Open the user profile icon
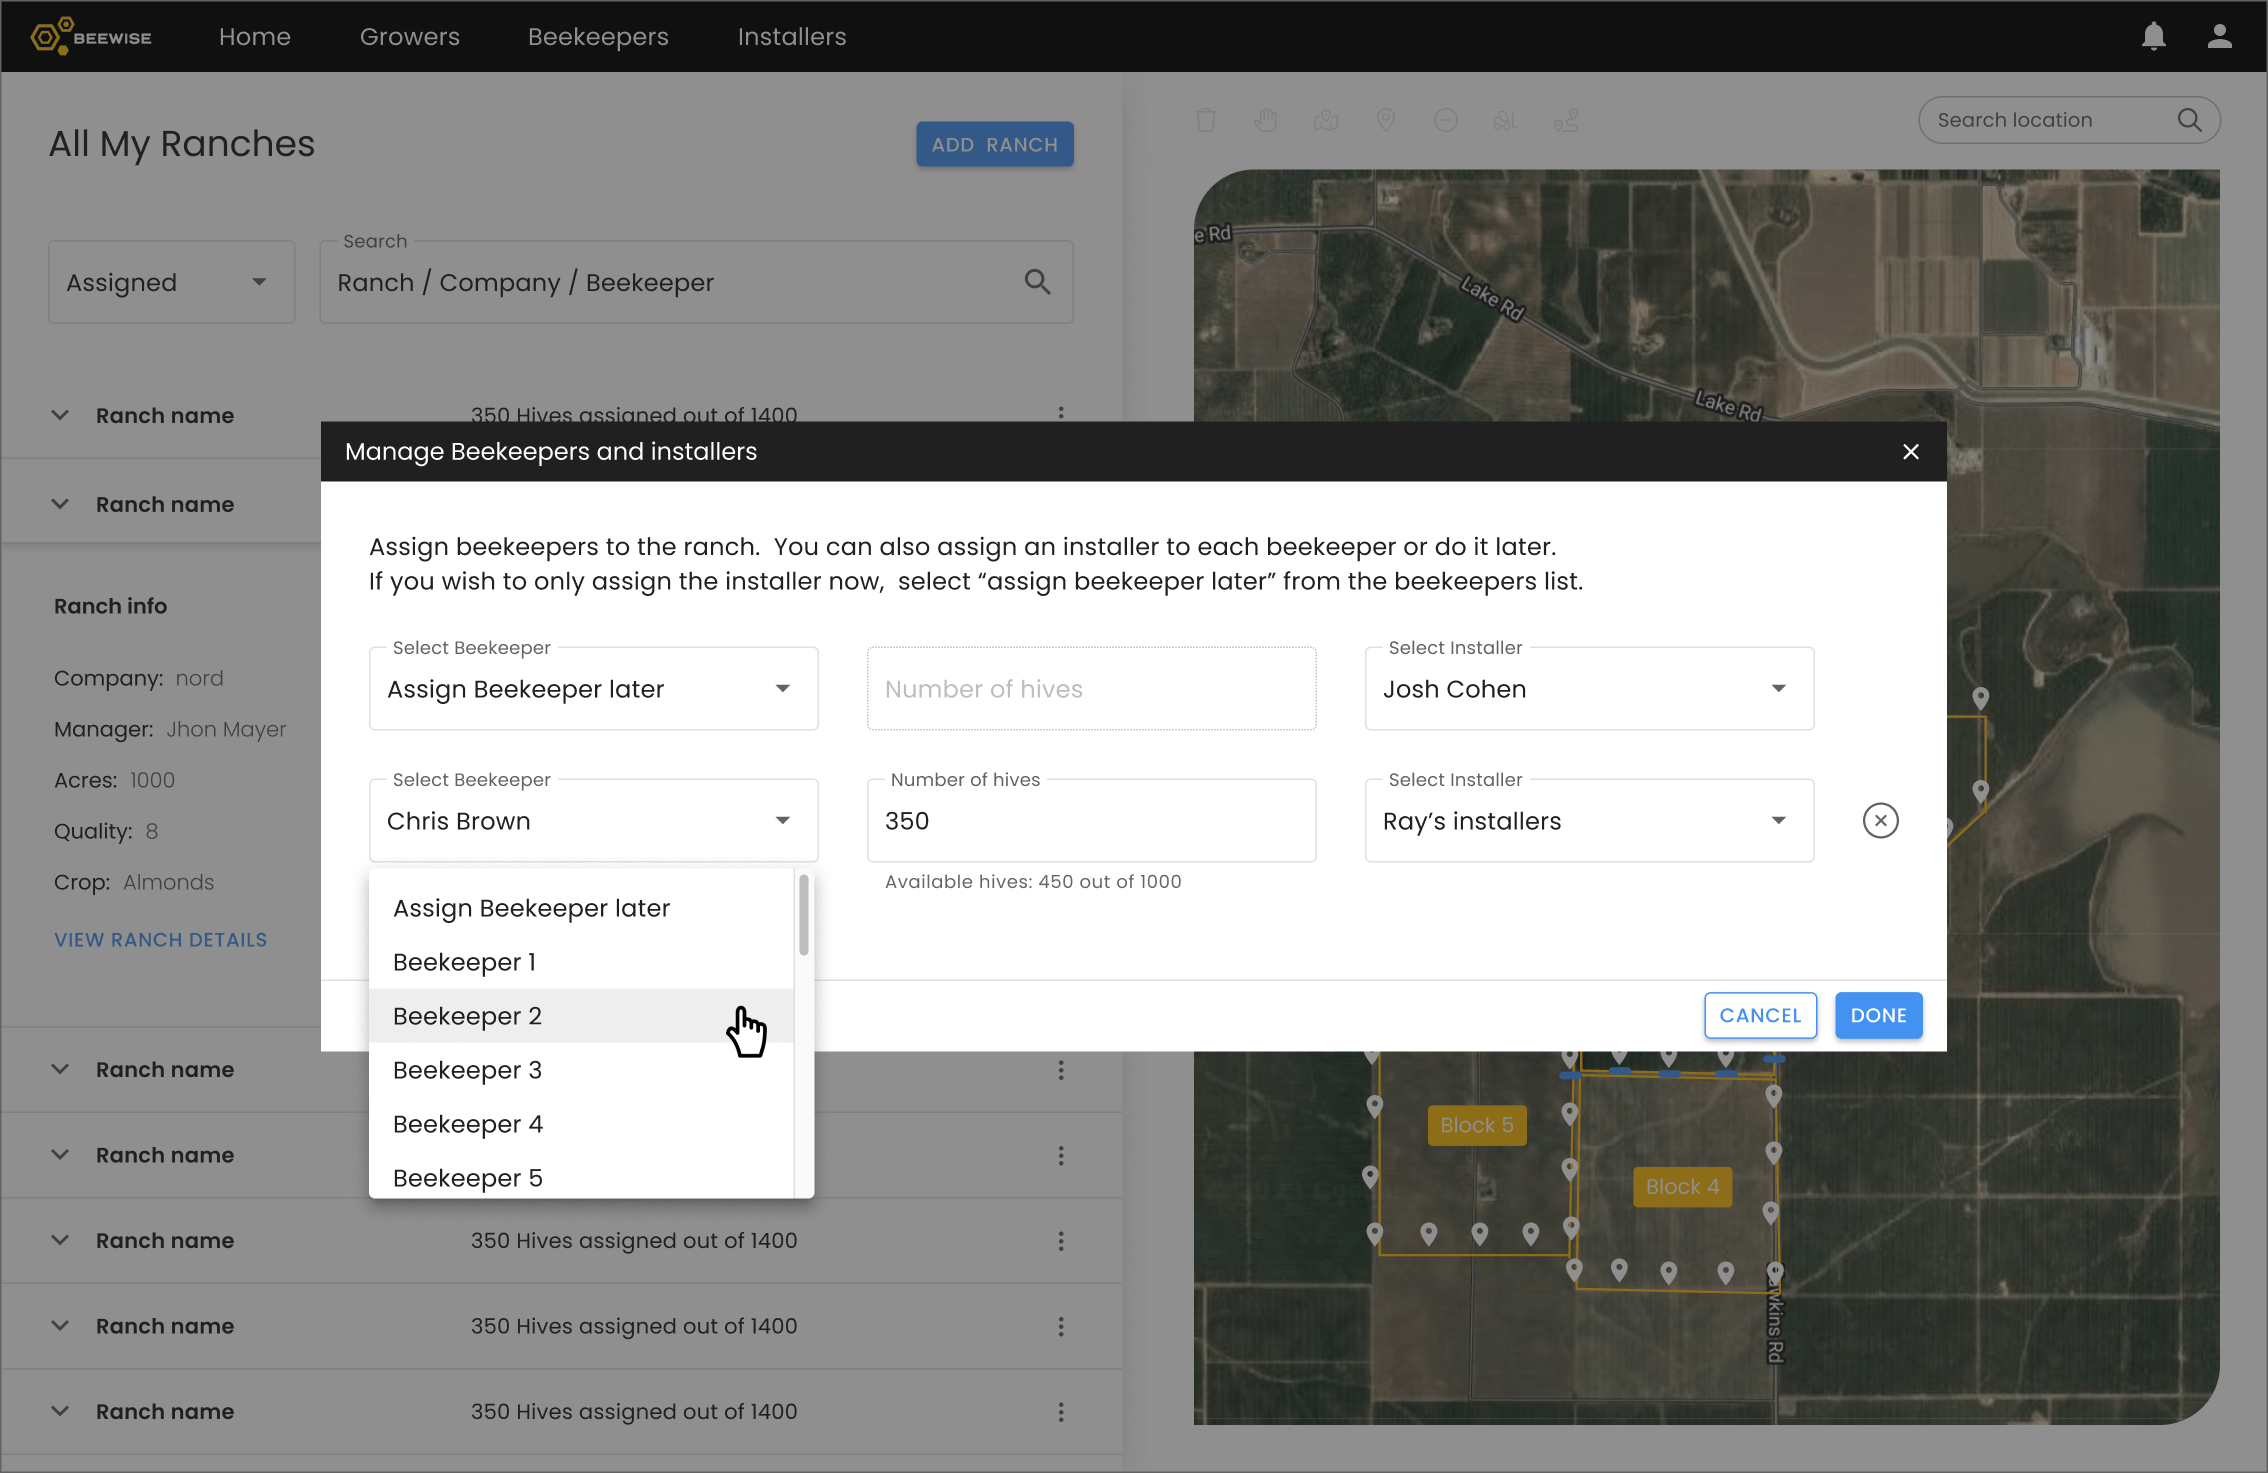The height and width of the screenshot is (1473, 2268). (x=2220, y=37)
